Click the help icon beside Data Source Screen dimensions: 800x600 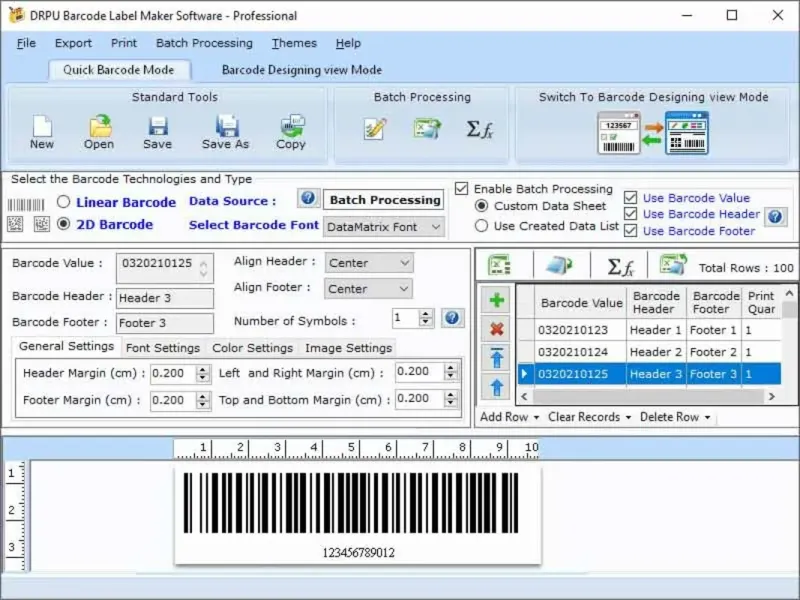(x=308, y=198)
